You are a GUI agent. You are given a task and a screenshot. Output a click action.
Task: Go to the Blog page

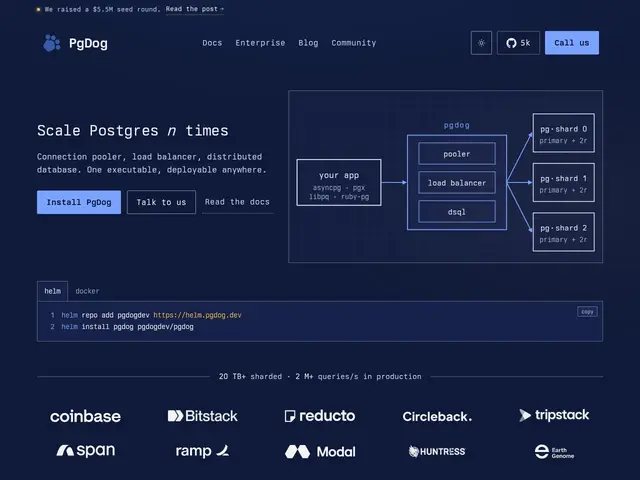click(308, 43)
